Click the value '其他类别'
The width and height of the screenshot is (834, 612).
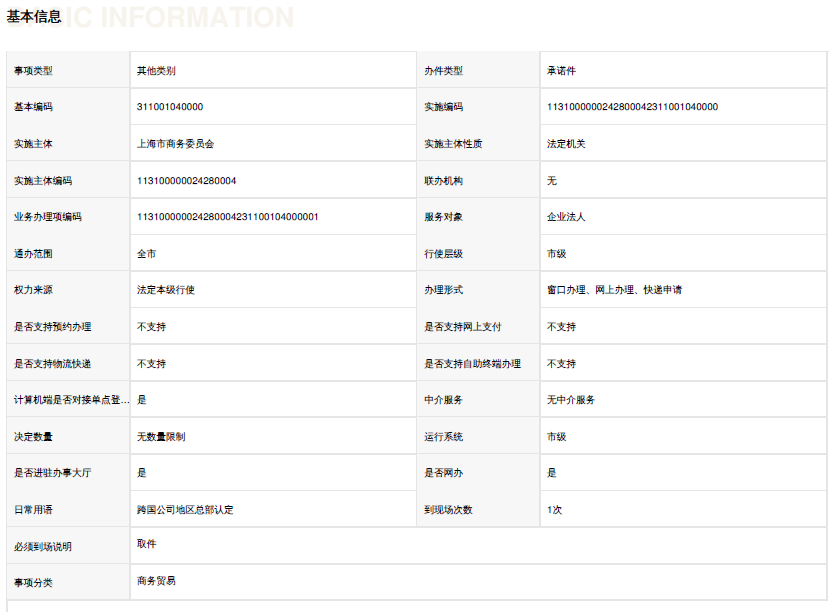point(156,71)
